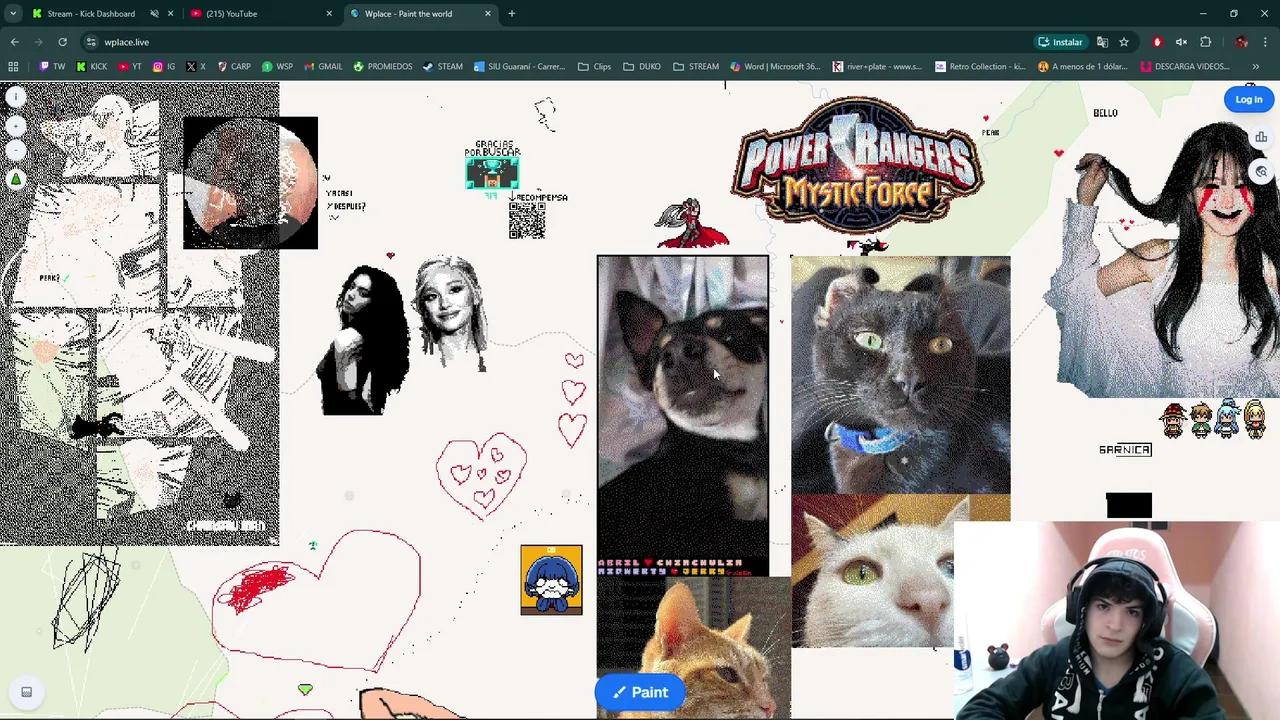Image resolution: width=1280 pixels, height=720 pixels.
Task: Open the DESCARGA VIDEOS bookmark
Action: pyautogui.click(x=1184, y=67)
